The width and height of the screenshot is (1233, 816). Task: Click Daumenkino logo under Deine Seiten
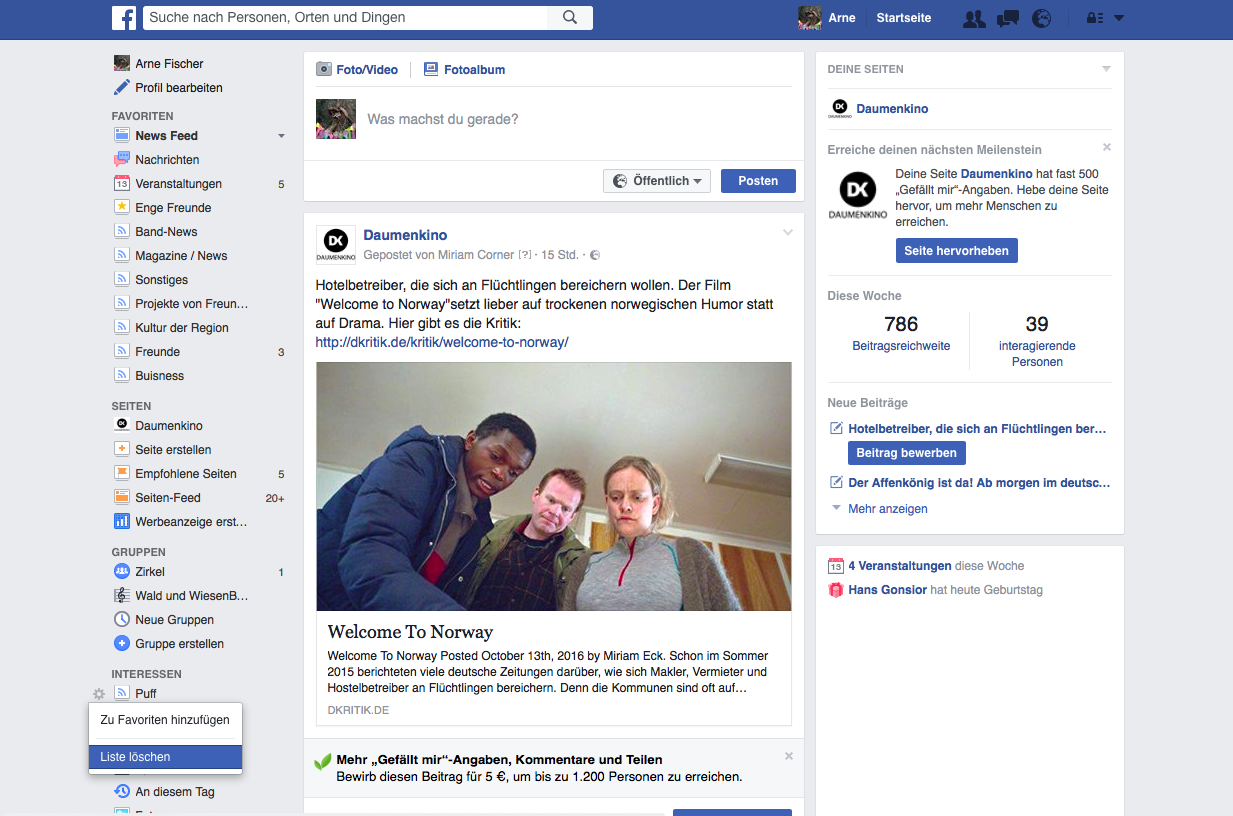(x=840, y=109)
